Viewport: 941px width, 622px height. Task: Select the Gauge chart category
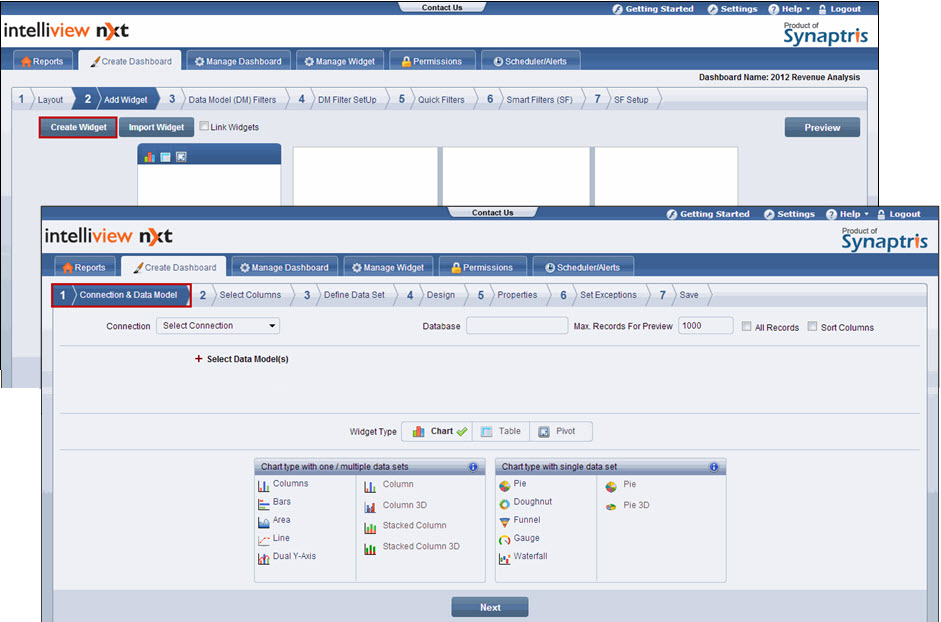[519, 538]
